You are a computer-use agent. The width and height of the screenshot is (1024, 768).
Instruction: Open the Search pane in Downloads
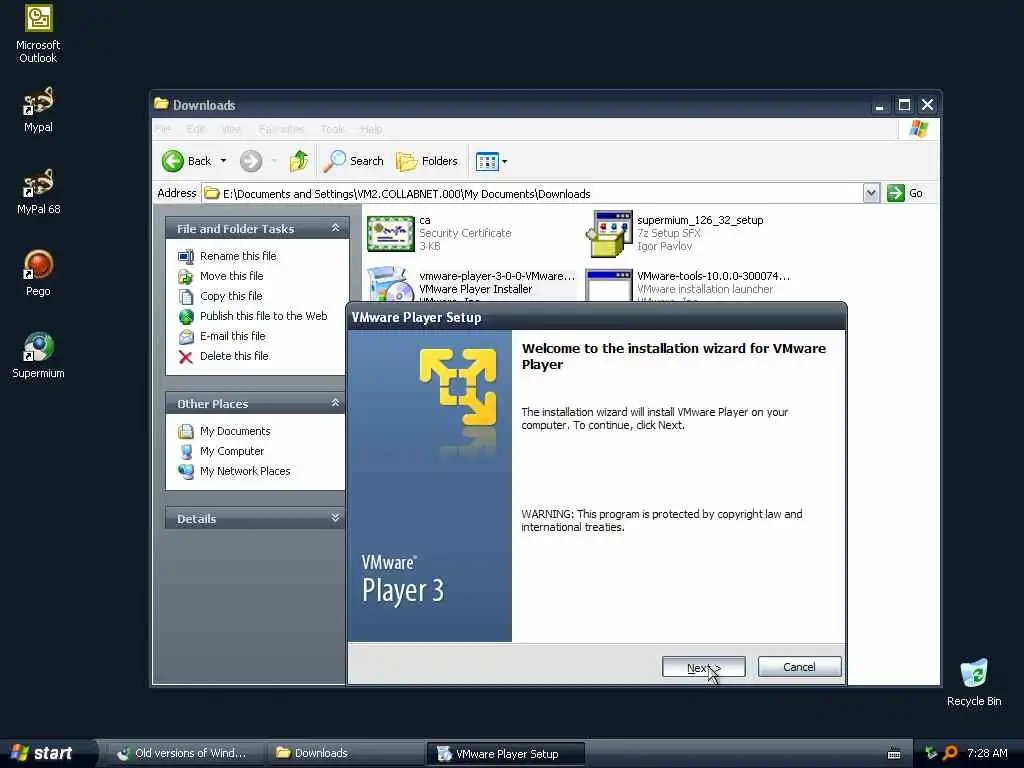(353, 161)
